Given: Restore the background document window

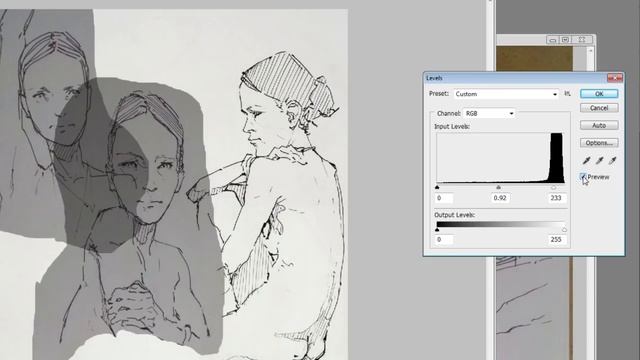Looking at the screenshot, I should 565,40.
